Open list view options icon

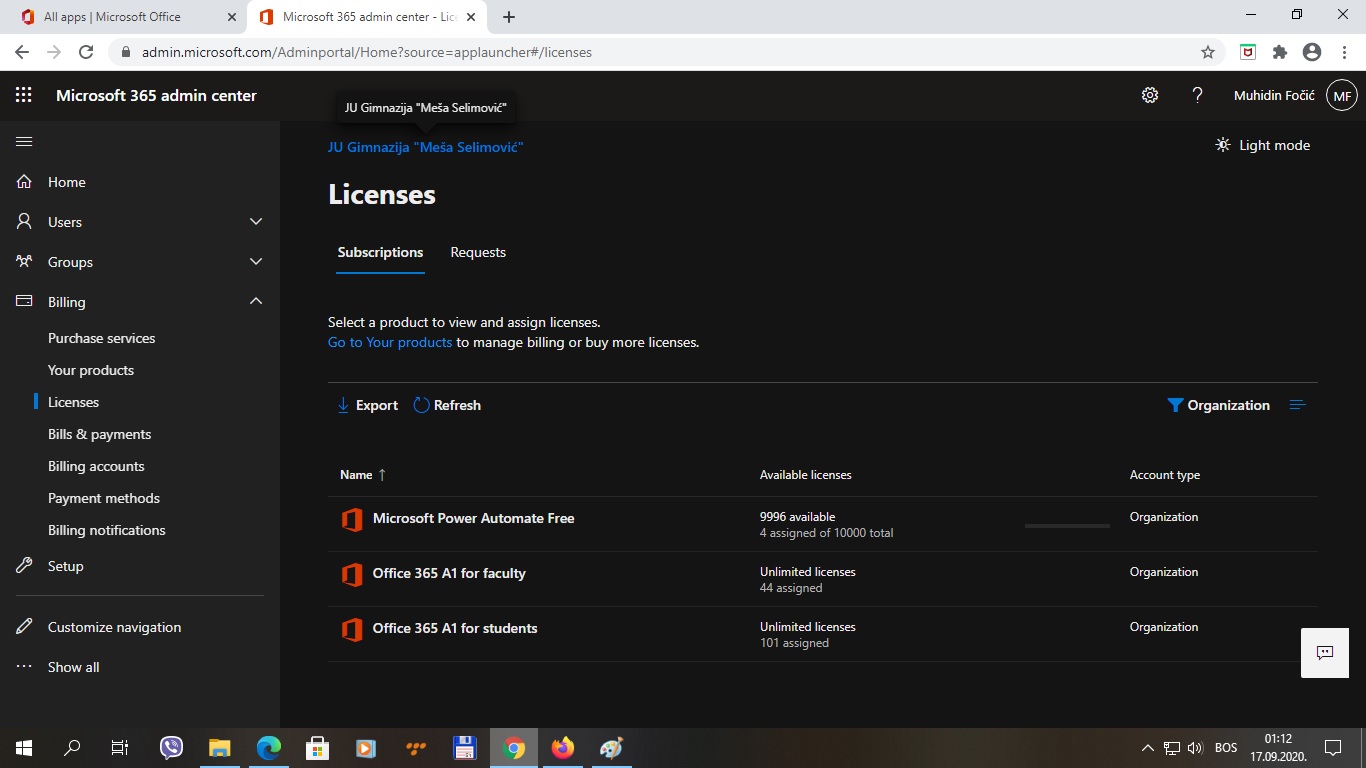coord(1298,405)
